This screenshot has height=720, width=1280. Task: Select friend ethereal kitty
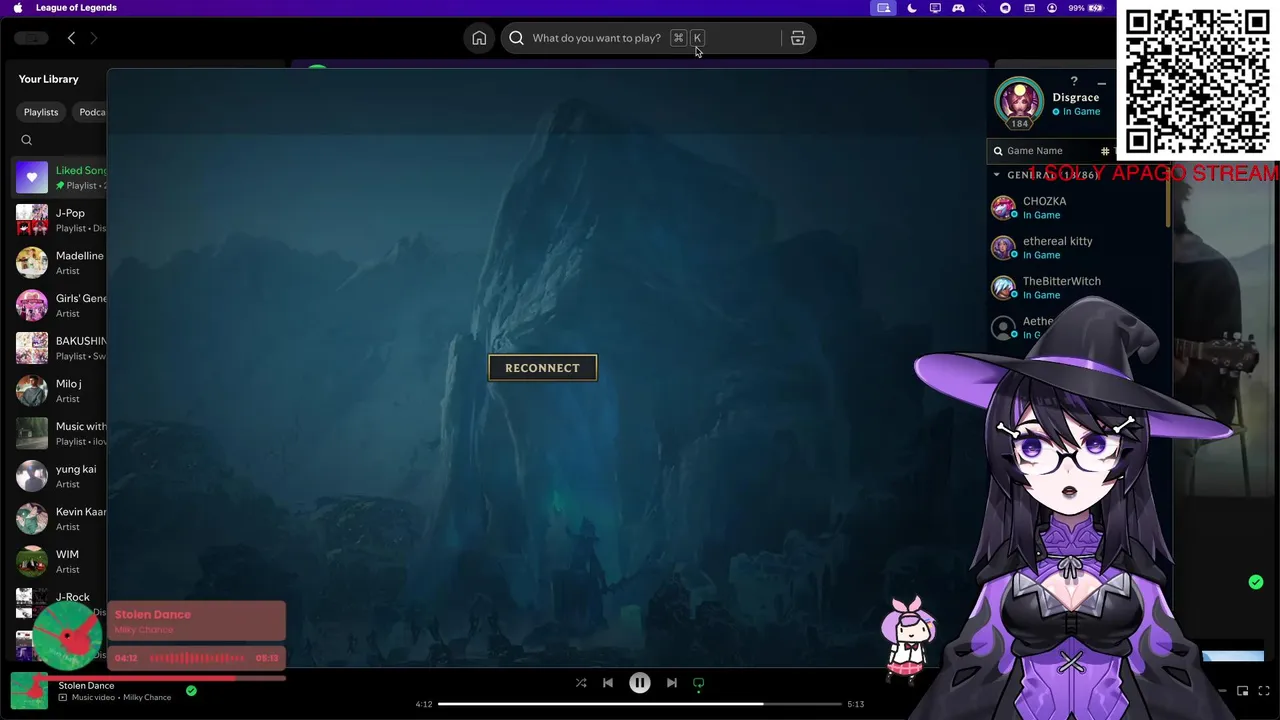pyautogui.click(x=1078, y=248)
